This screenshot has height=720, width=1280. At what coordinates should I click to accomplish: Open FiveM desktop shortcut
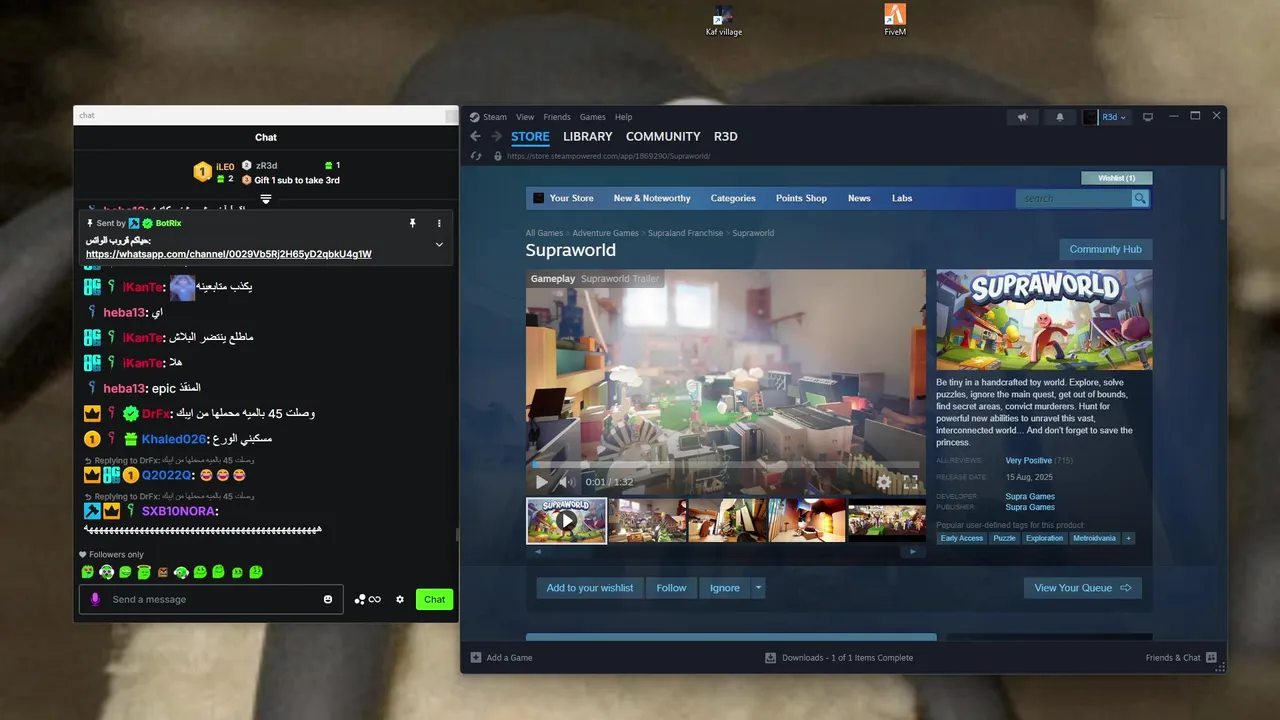tap(895, 20)
